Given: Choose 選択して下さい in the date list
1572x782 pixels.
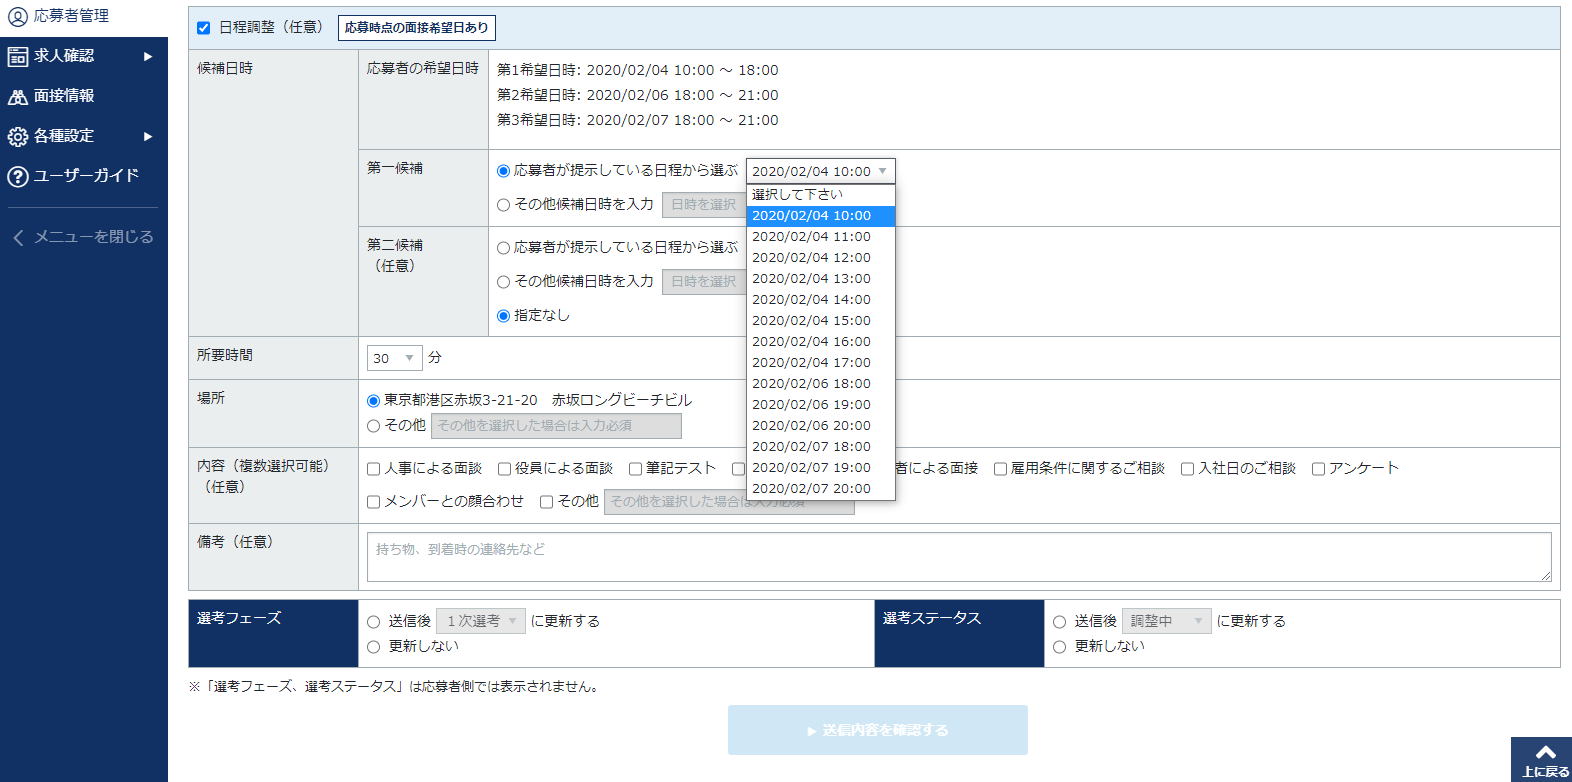Looking at the screenshot, I should (821, 195).
